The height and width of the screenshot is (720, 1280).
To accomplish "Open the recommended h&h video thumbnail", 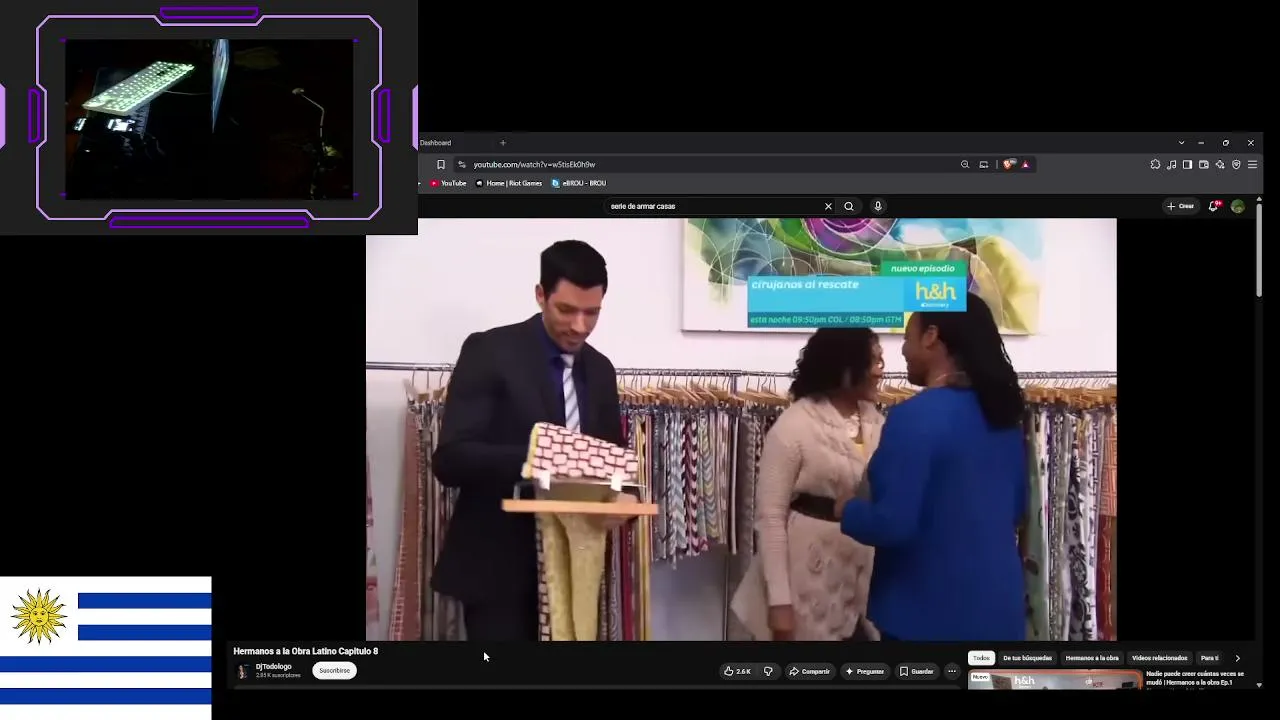I will (x=1054, y=680).
